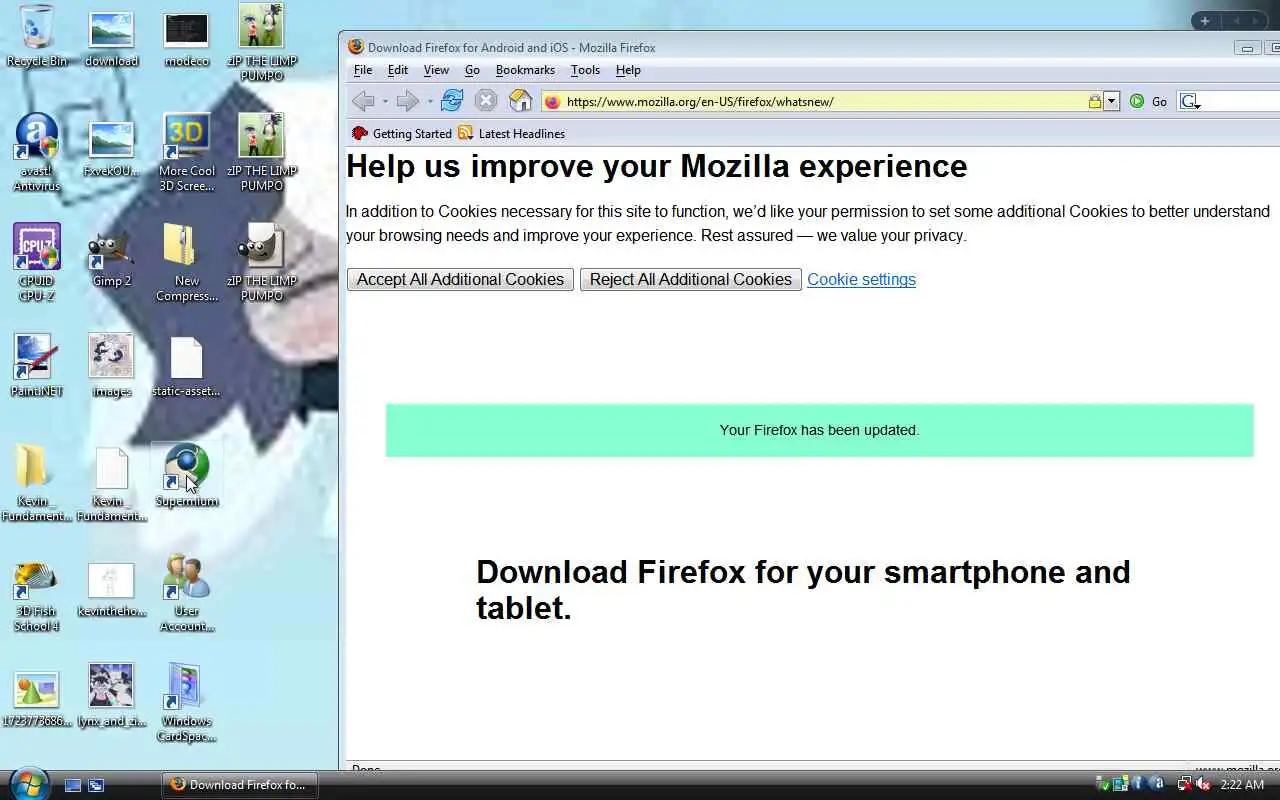Click Reject All Additional Cookies button

point(690,279)
